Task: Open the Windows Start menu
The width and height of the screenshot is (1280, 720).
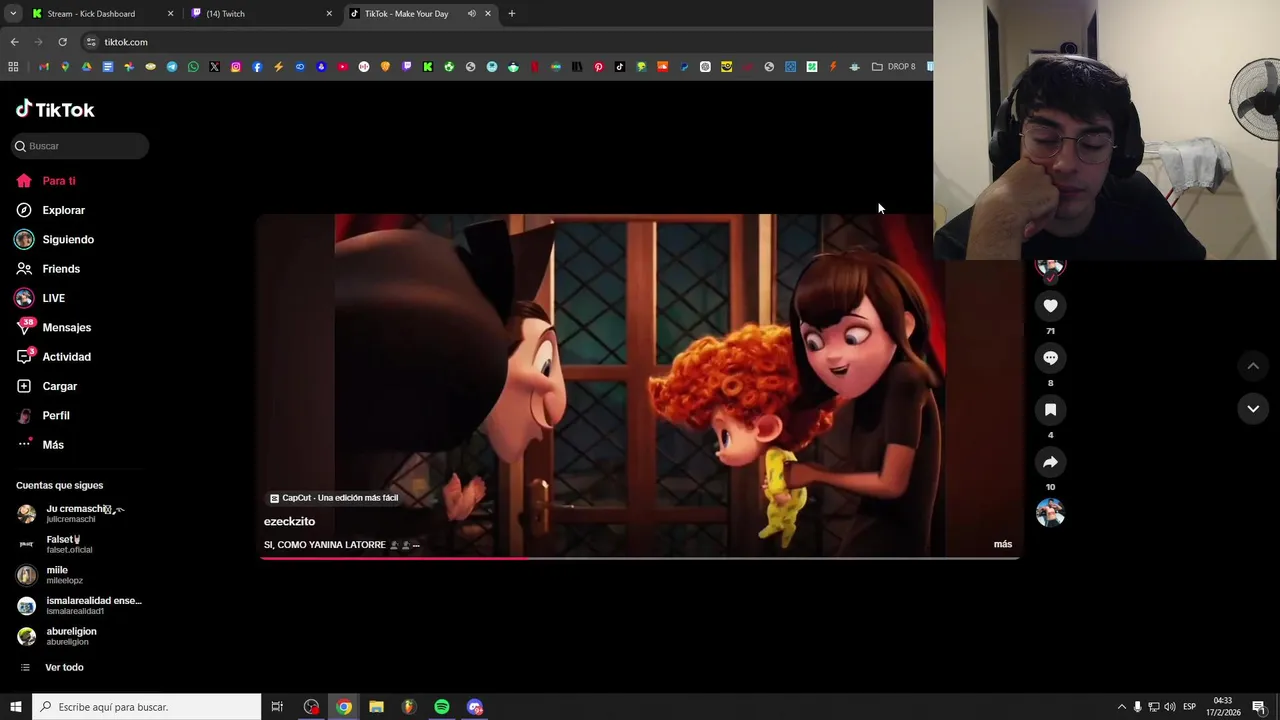Action: pyautogui.click(x=15, y=707)
